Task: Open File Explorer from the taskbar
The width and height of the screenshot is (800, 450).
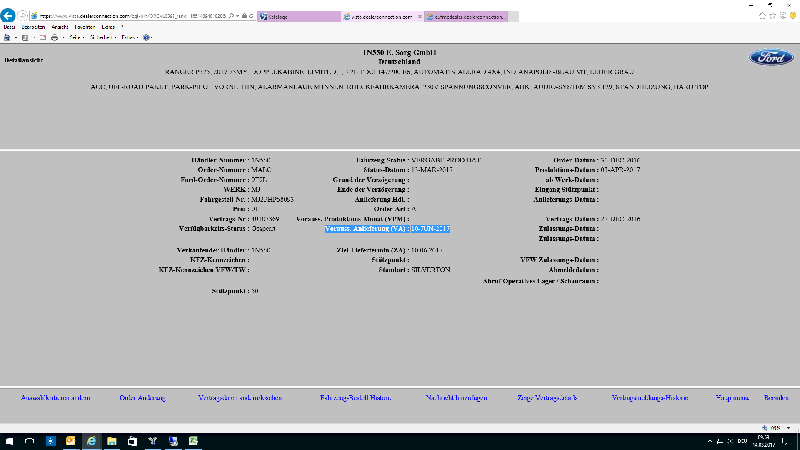Action: tap(112, 441)
